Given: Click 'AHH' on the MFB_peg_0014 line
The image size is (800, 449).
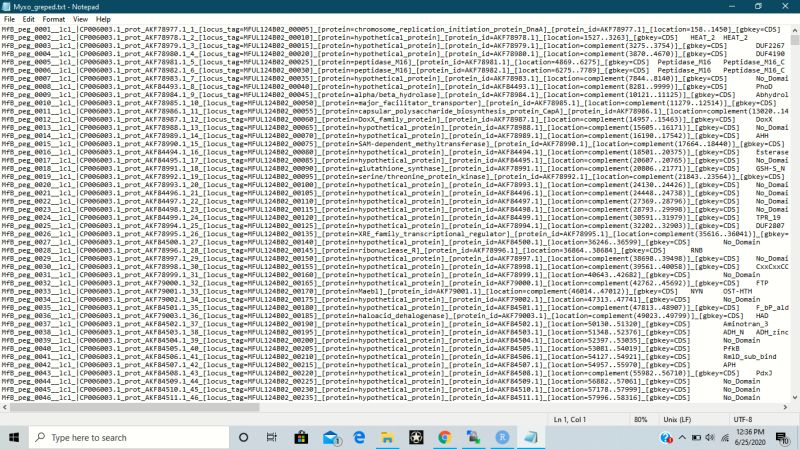Looking at the screenshot, I should (x=762, y=135).
